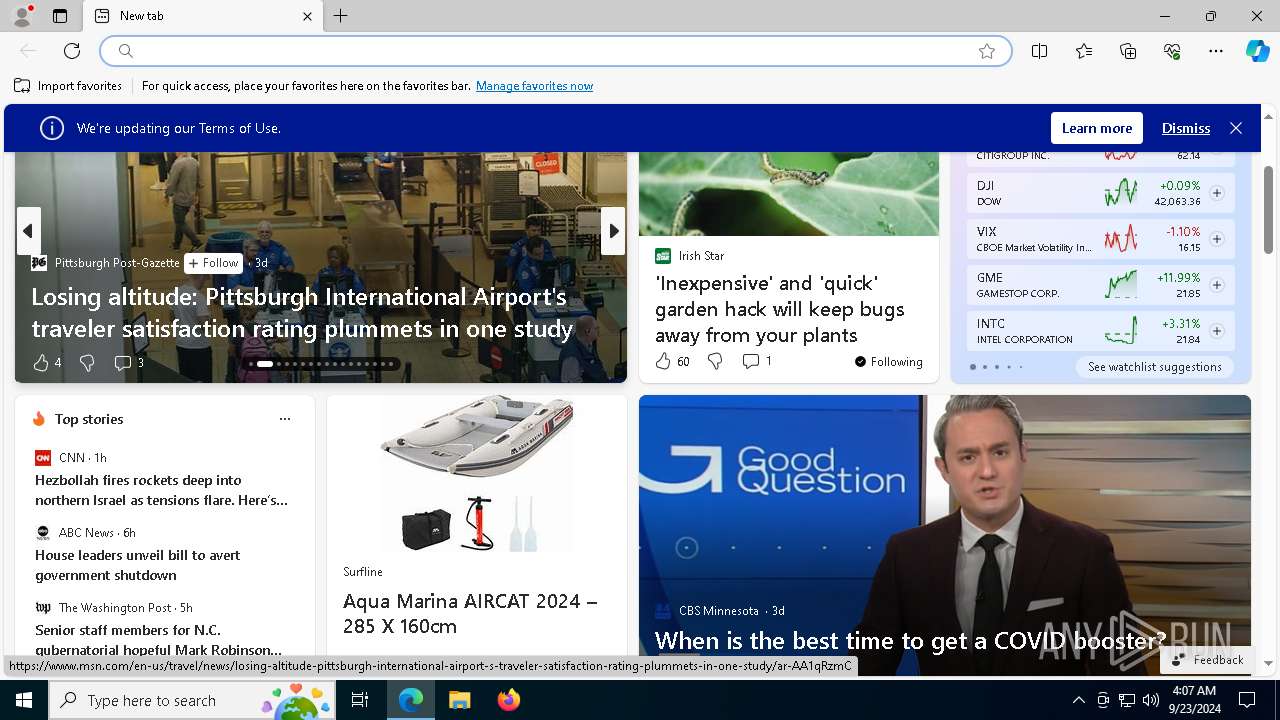This screenshot has width=1280, height=720.
Task: Dismiss the Terms of Use banner
Action: click(x=1186, y=128)
